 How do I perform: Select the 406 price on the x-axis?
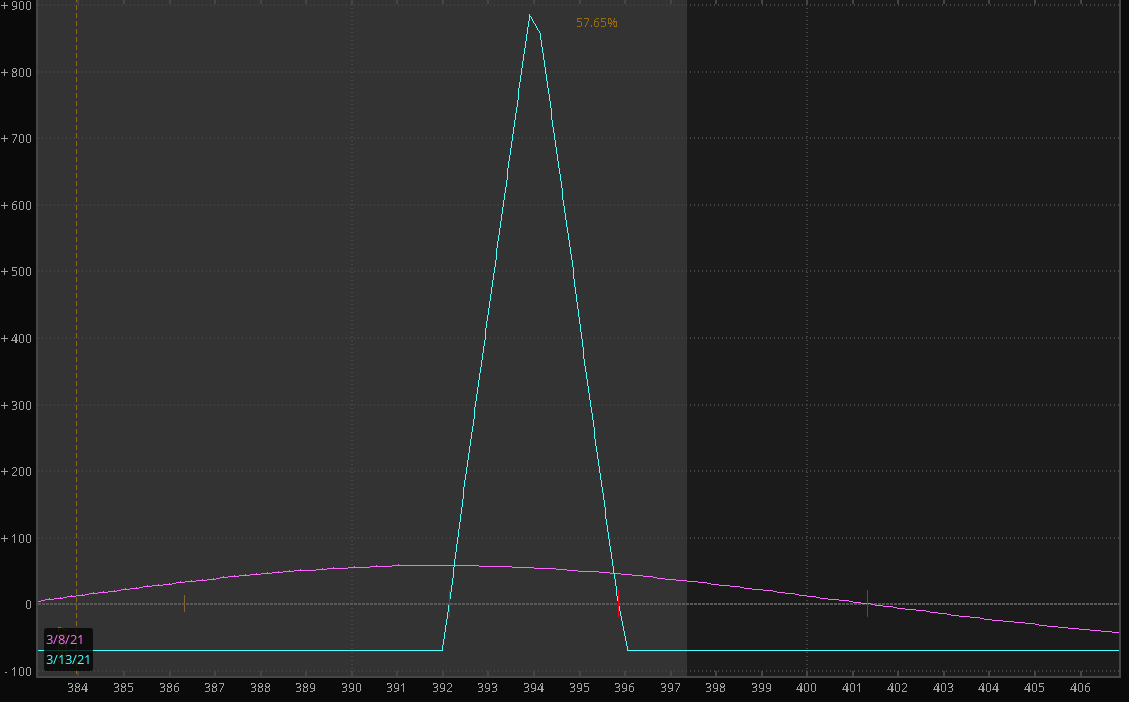coord(1080,688)
